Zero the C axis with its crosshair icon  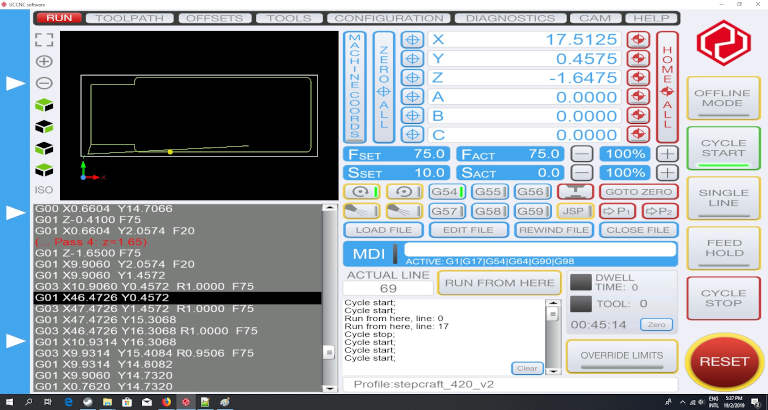point(412,134)
